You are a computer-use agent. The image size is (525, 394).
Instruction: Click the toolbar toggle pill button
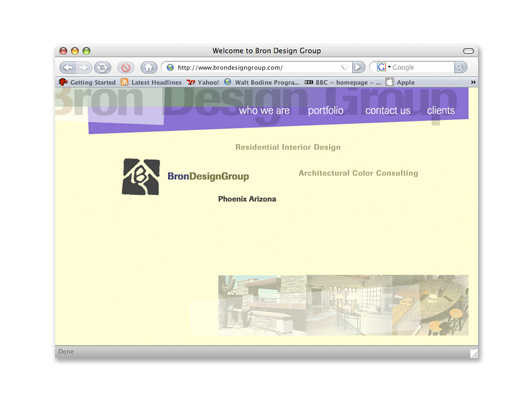468,51
